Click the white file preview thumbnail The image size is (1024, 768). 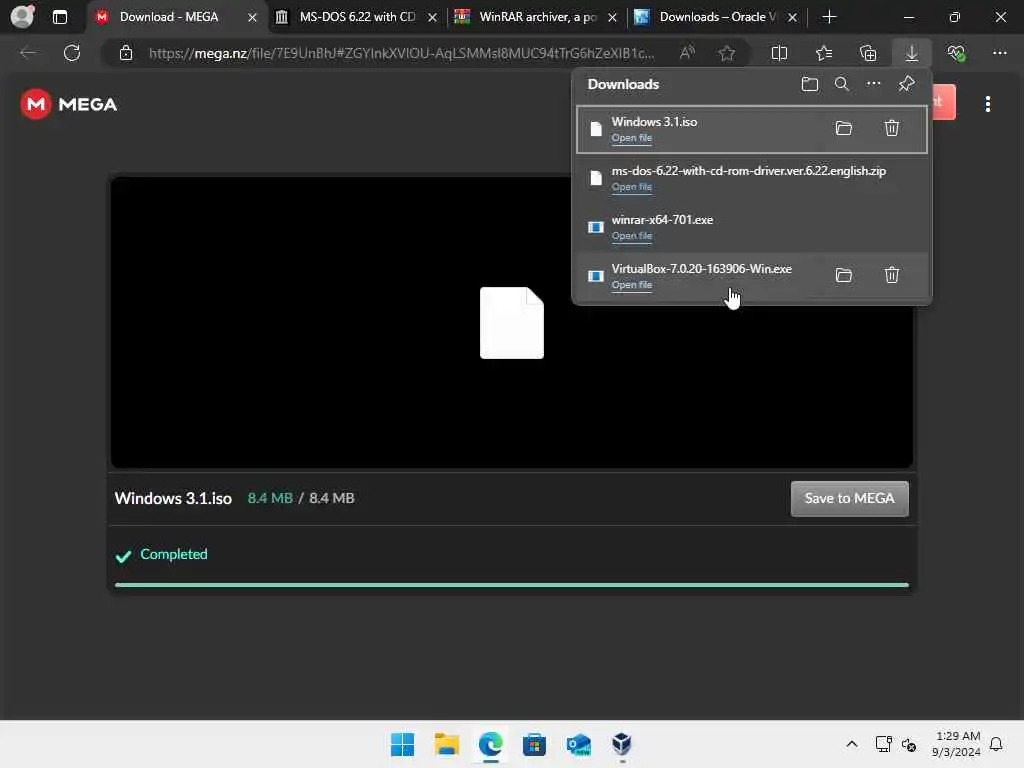coord(511,323)
